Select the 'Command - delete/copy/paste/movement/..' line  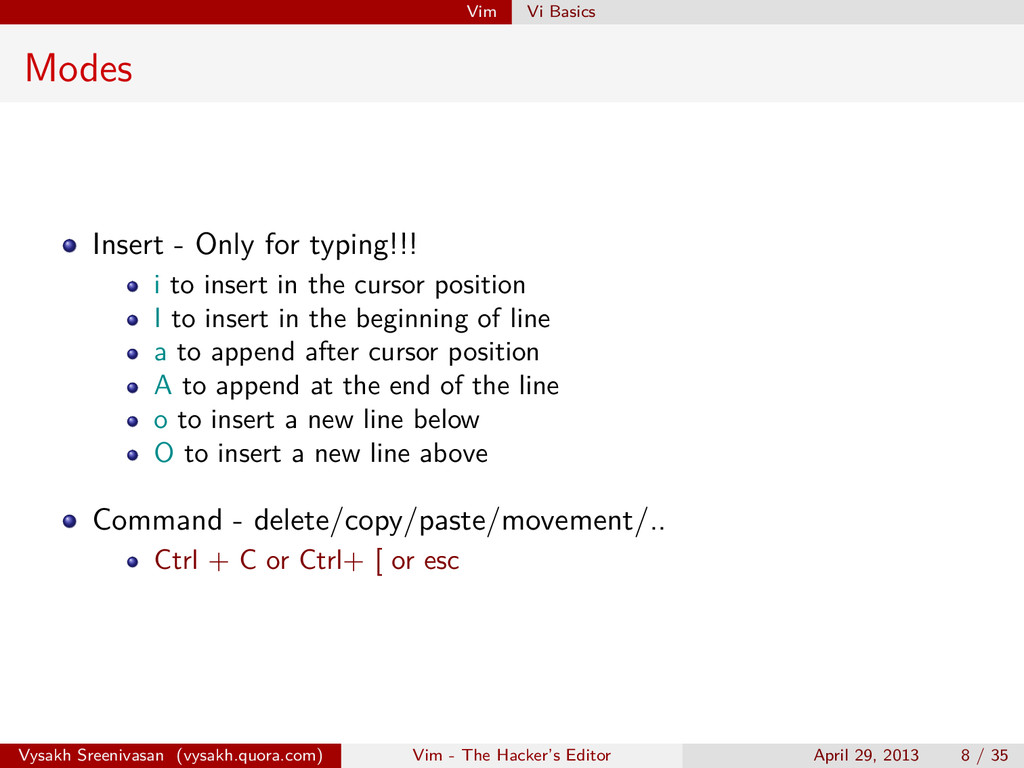pyautogui.click(x=379, y=520)
